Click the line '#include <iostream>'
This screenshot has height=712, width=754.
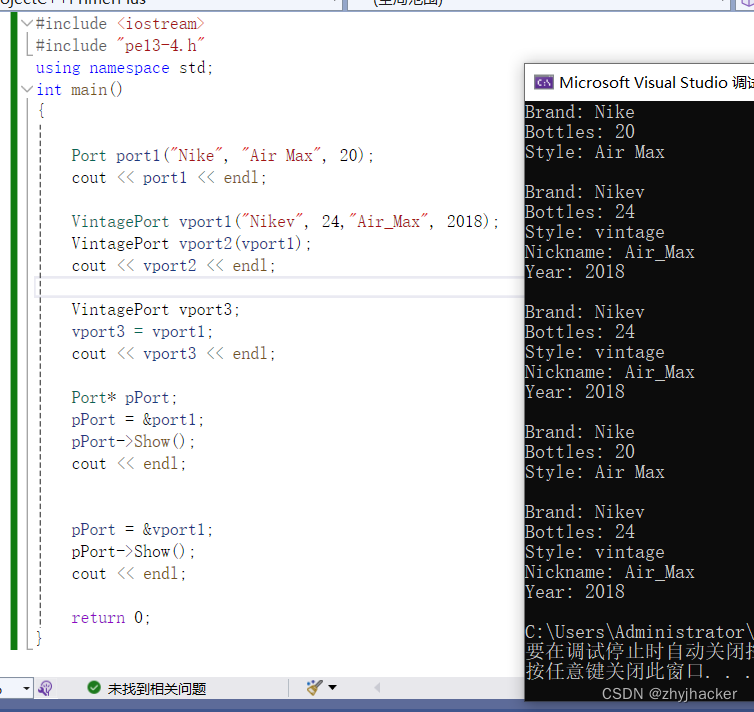(x=120, y=24)
